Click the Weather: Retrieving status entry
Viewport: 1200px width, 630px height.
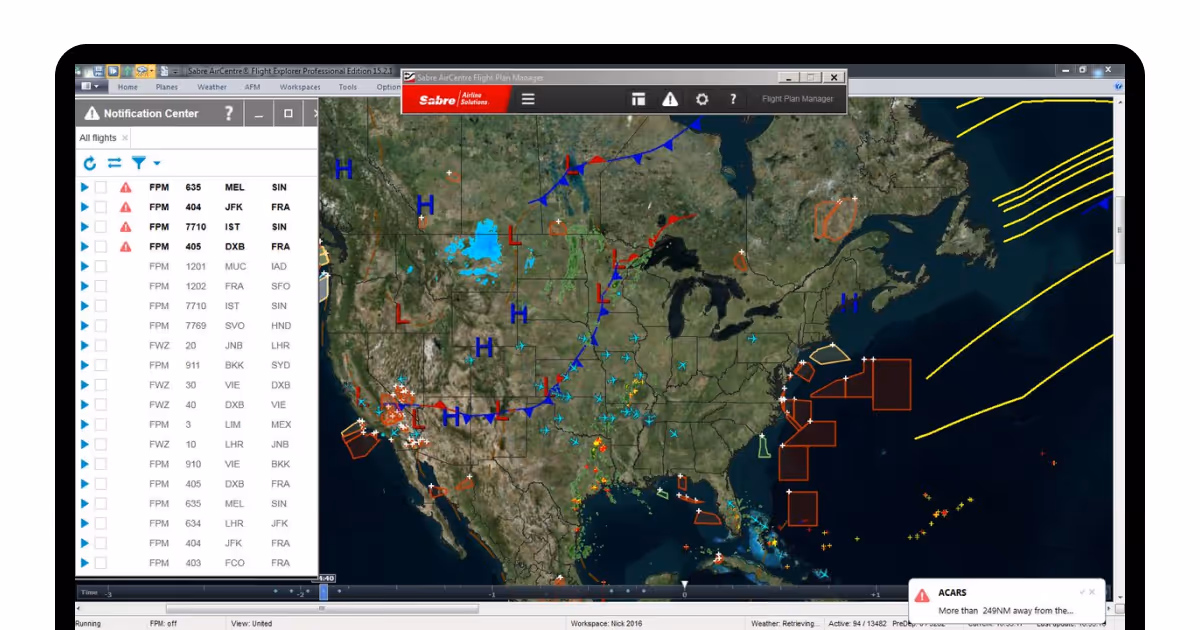pyautogui.click(x=786, y=624)
